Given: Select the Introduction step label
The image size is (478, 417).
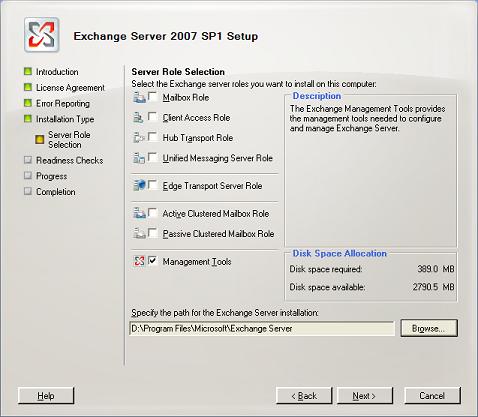Looking at the screenshot, I should click(57, 72).
